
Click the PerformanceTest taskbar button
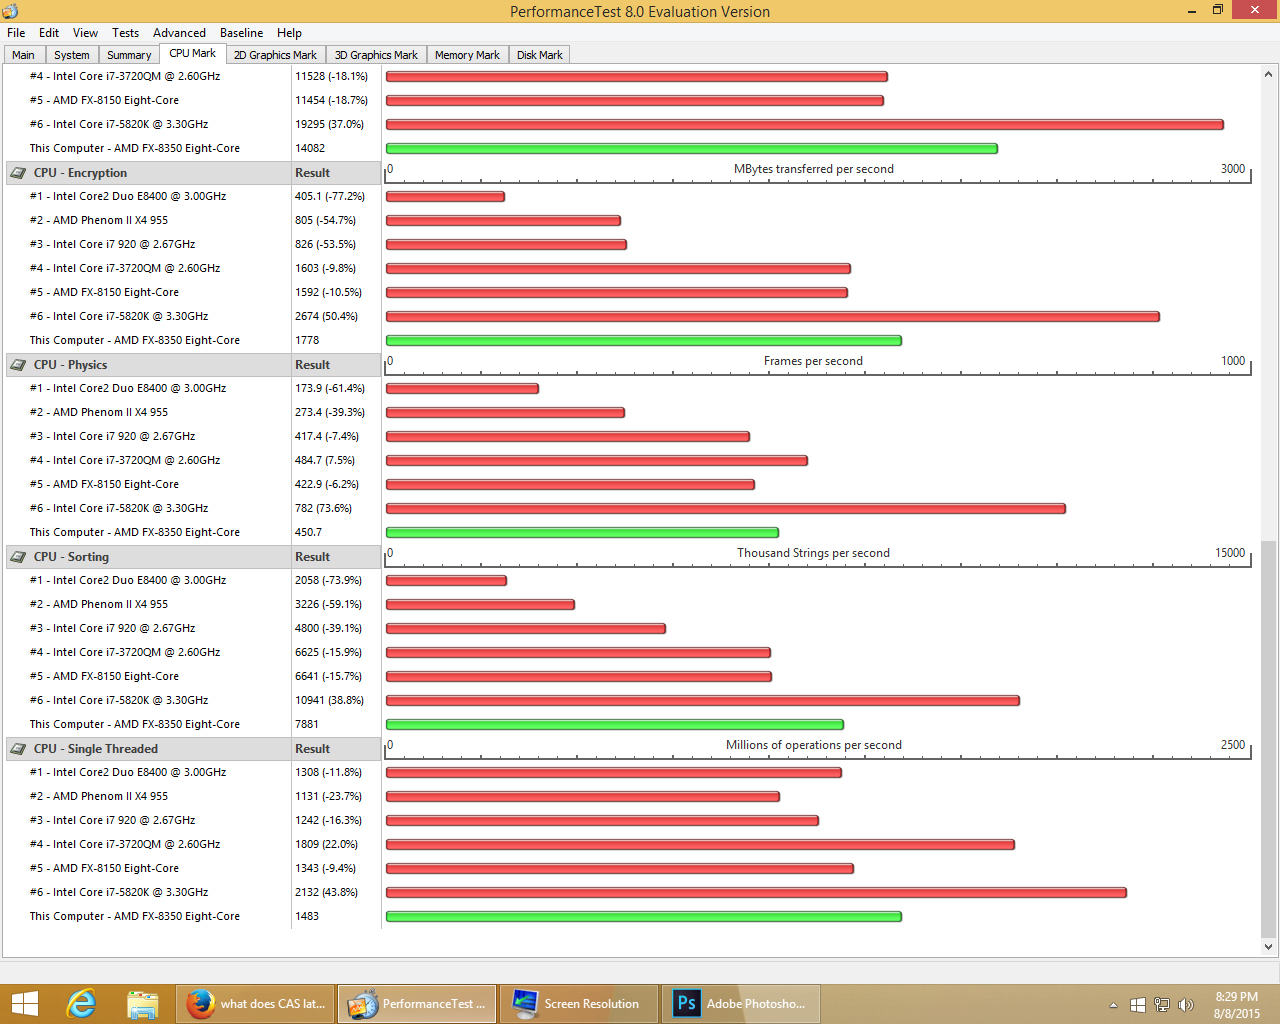(x=417, y=1004)
